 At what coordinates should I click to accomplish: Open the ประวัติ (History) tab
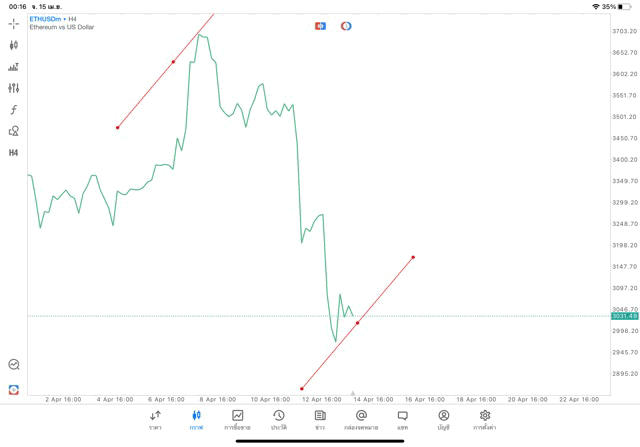(x=278, y=419)
